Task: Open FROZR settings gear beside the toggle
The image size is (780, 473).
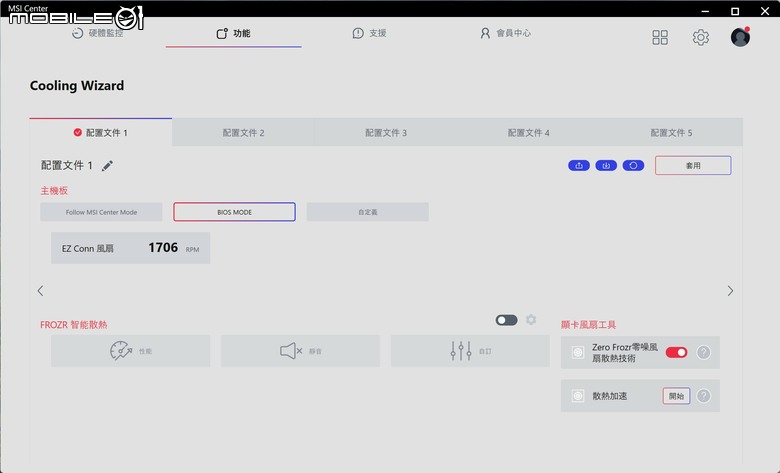Action: tap(531, 320)
